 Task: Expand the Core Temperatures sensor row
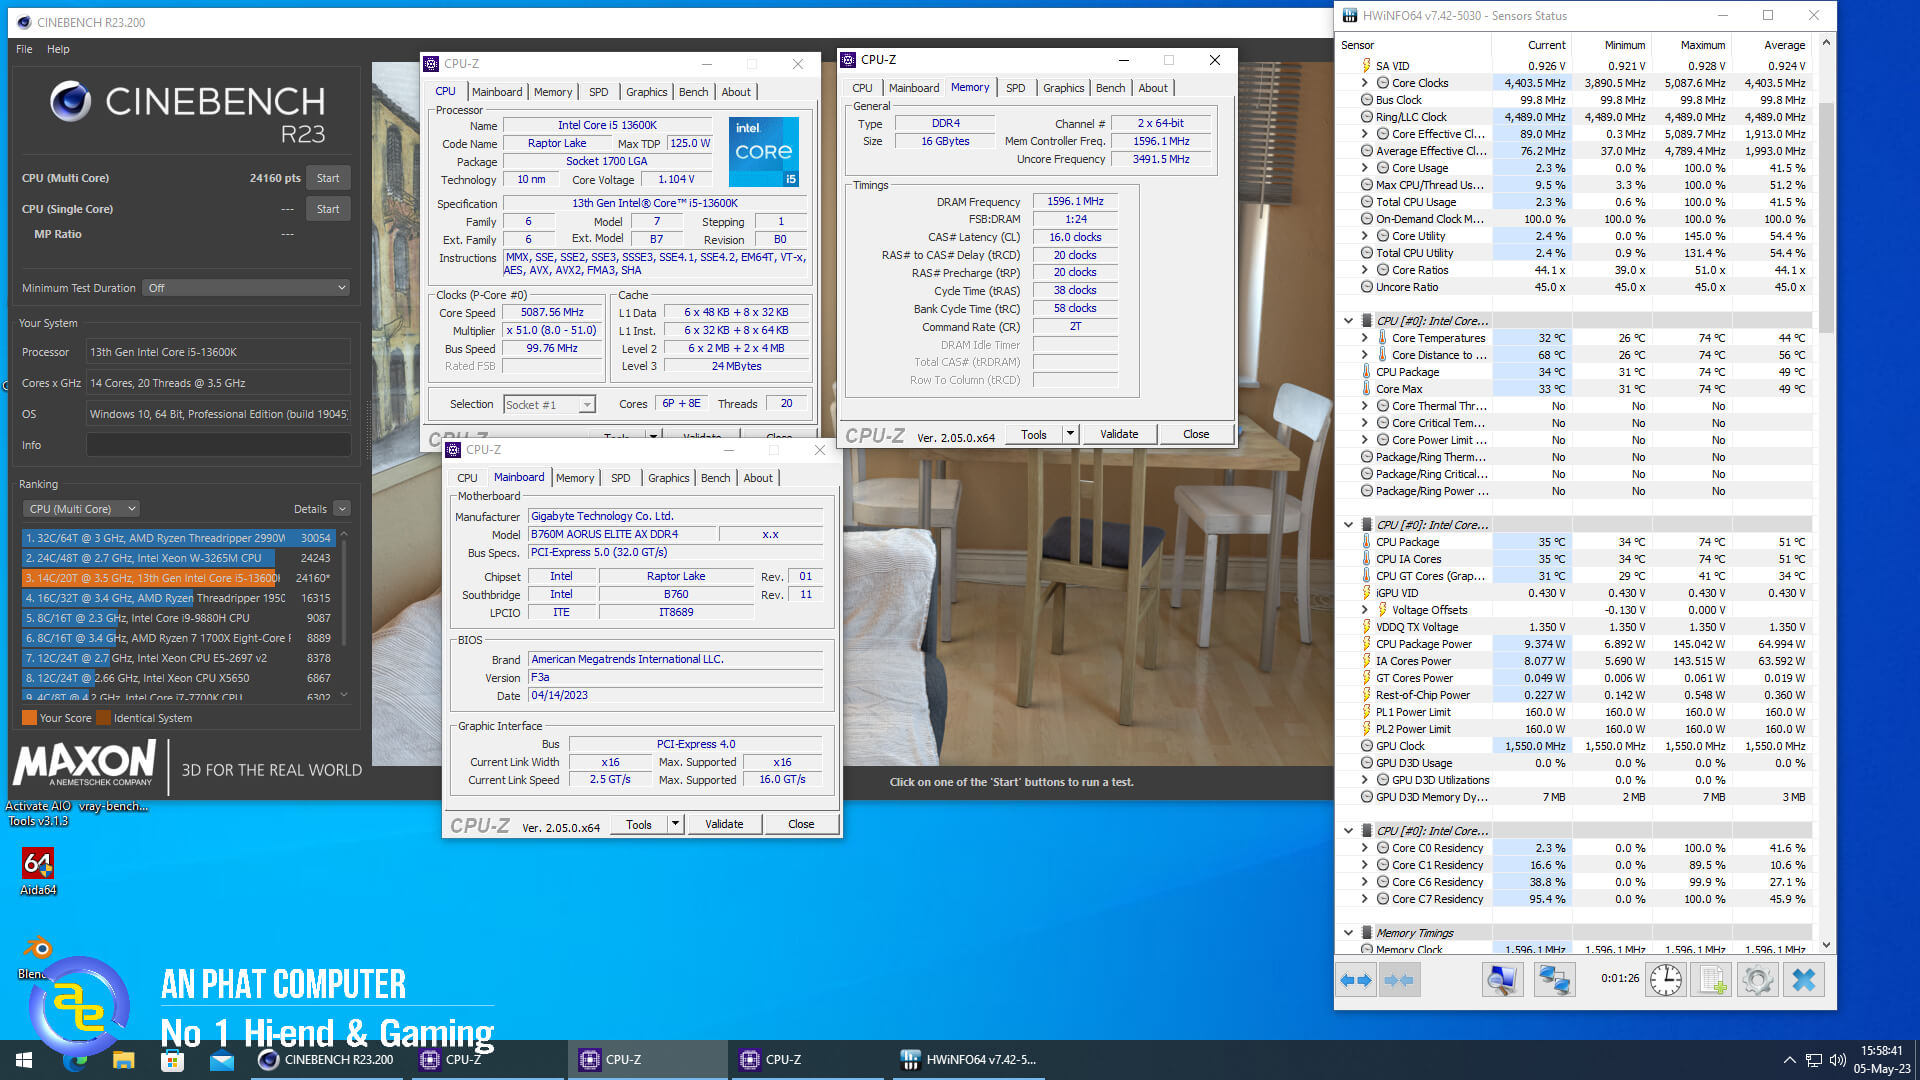(1365, 338)
